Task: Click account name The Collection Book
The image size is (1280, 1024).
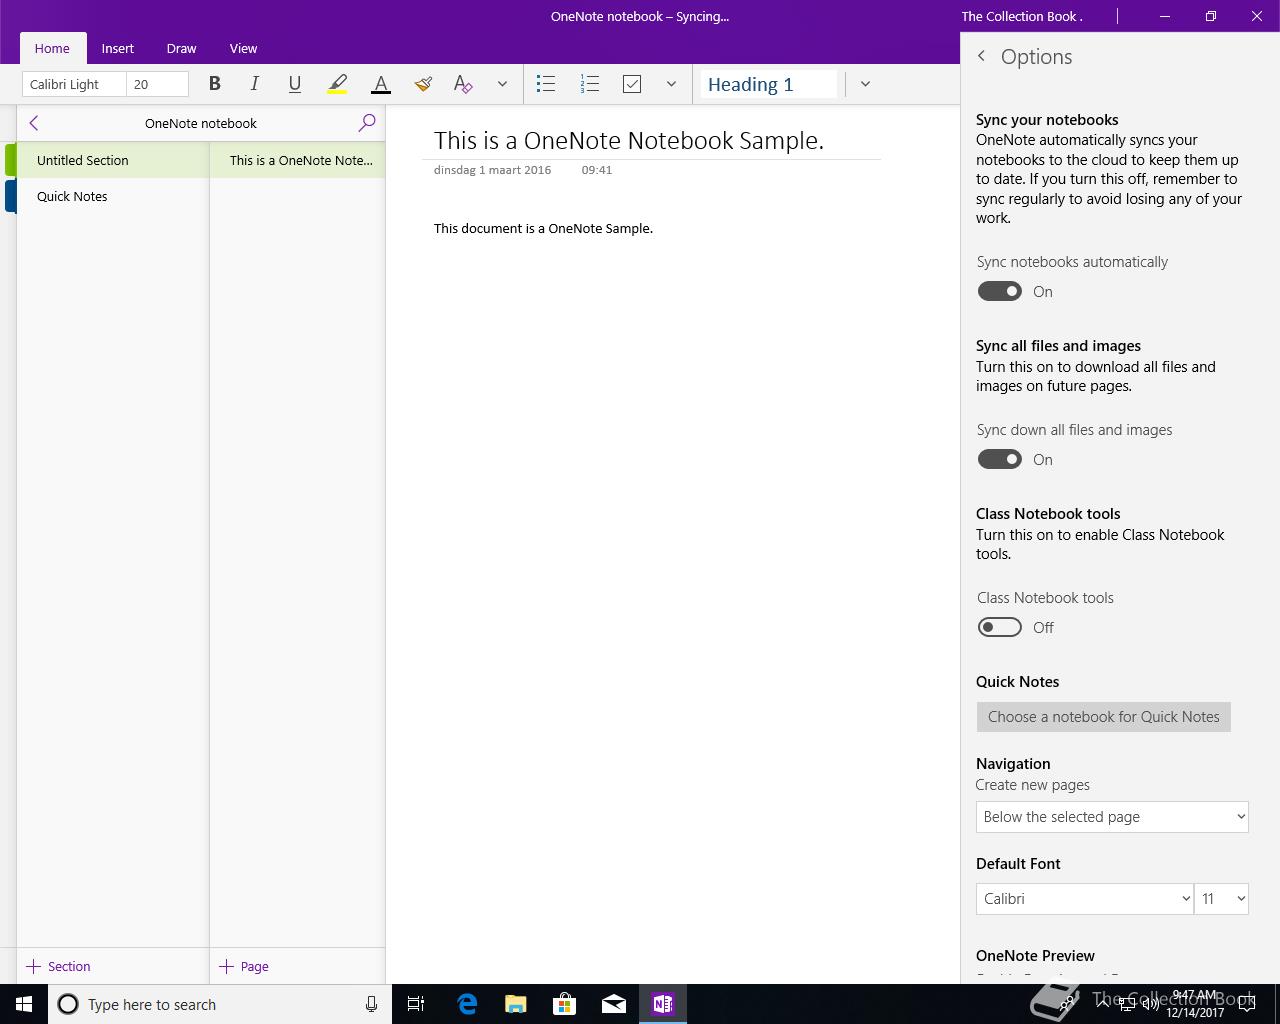Action: [x=1022, y=16]
